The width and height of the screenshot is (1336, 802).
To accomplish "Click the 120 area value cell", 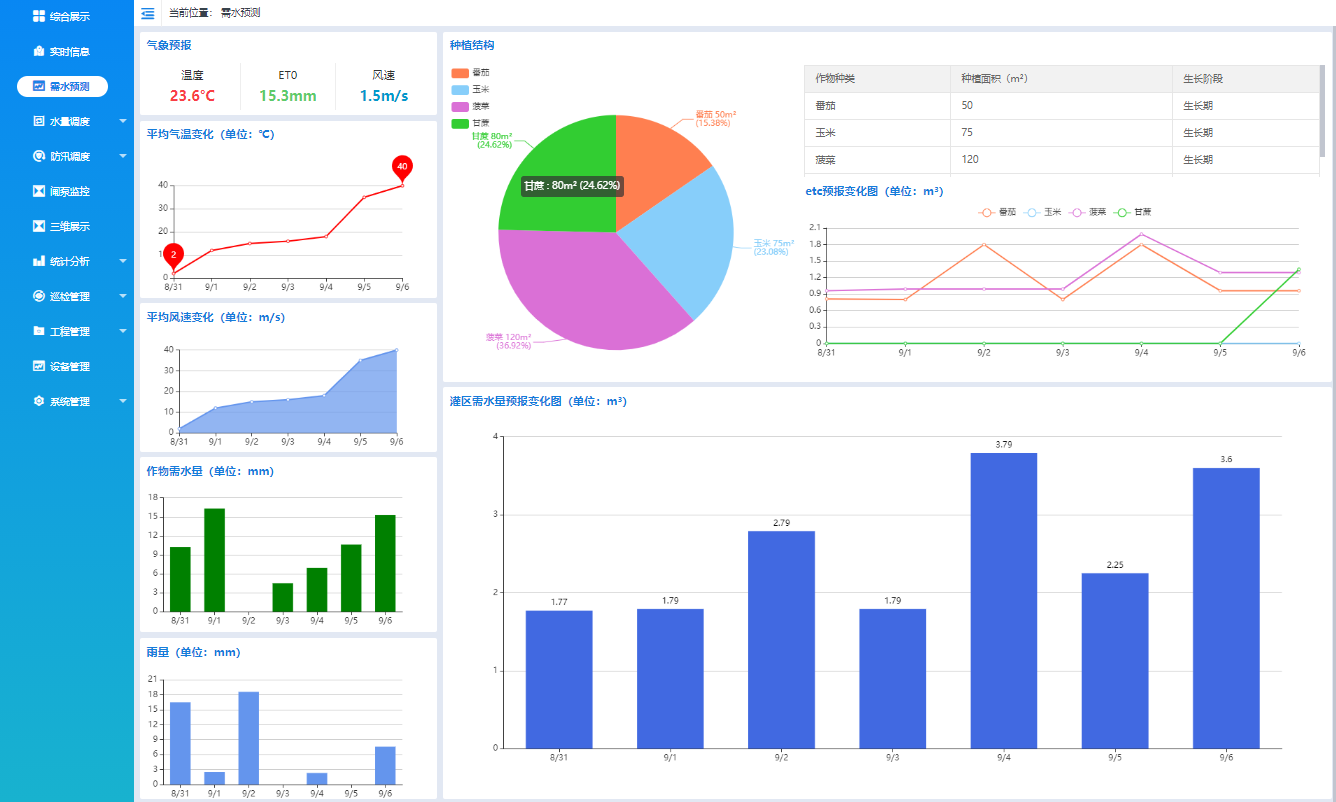I will [1061, 160].
